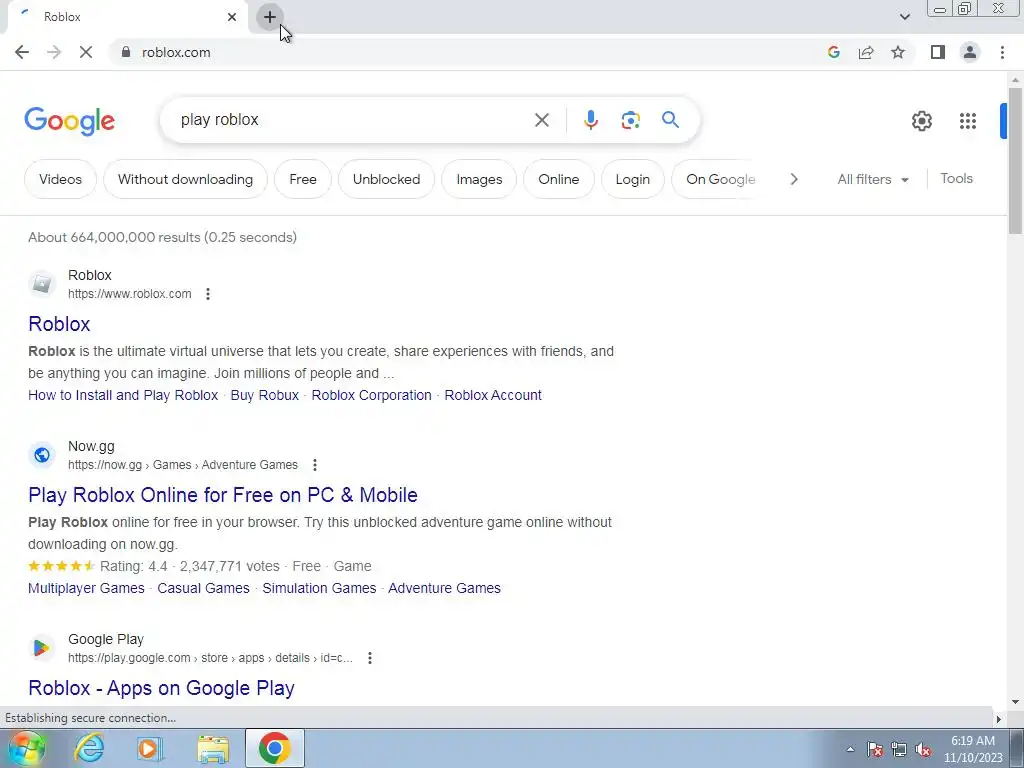
Task: Click the Google Play favicon
Action: (x=42, y=648)
